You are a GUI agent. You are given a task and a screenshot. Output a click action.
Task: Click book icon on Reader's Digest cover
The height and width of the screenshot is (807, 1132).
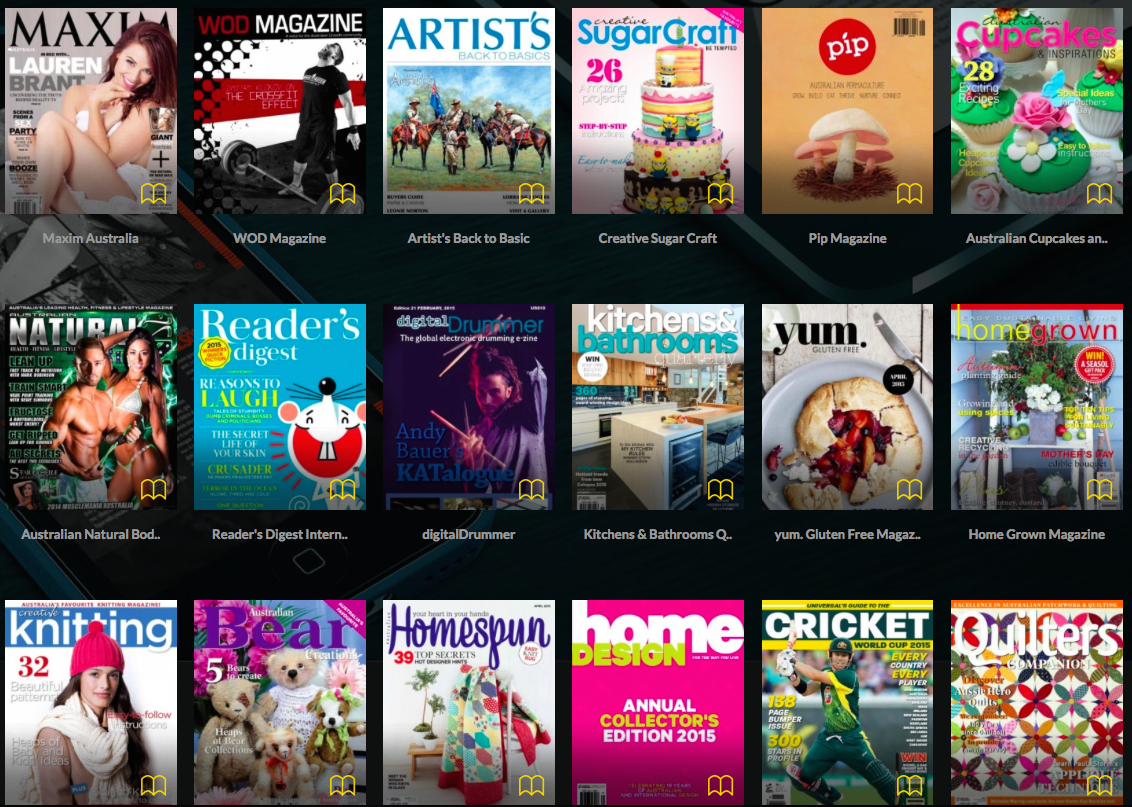[x=342, y=490]
